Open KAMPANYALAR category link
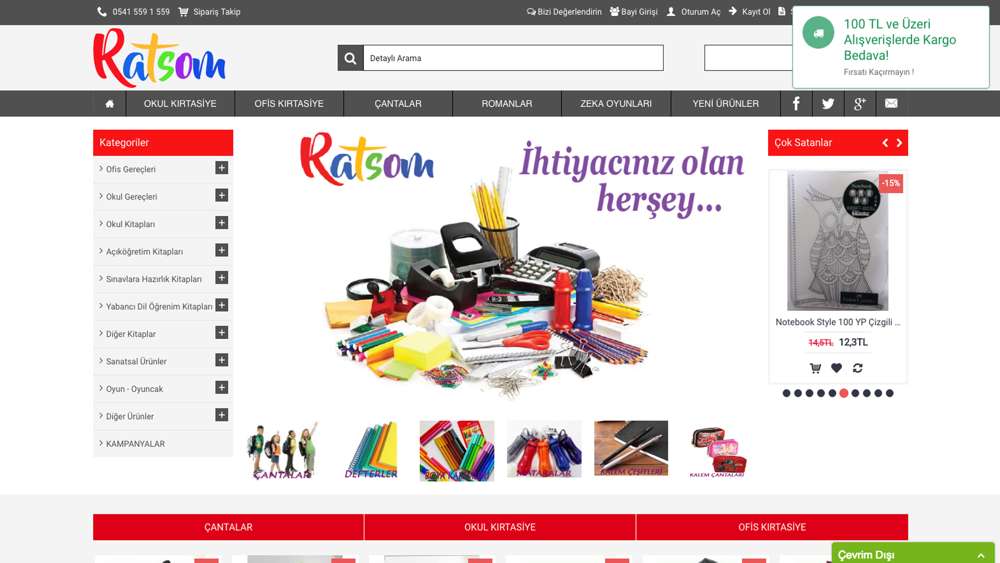Screen dimensions: 1000x563 click(135, 444)
